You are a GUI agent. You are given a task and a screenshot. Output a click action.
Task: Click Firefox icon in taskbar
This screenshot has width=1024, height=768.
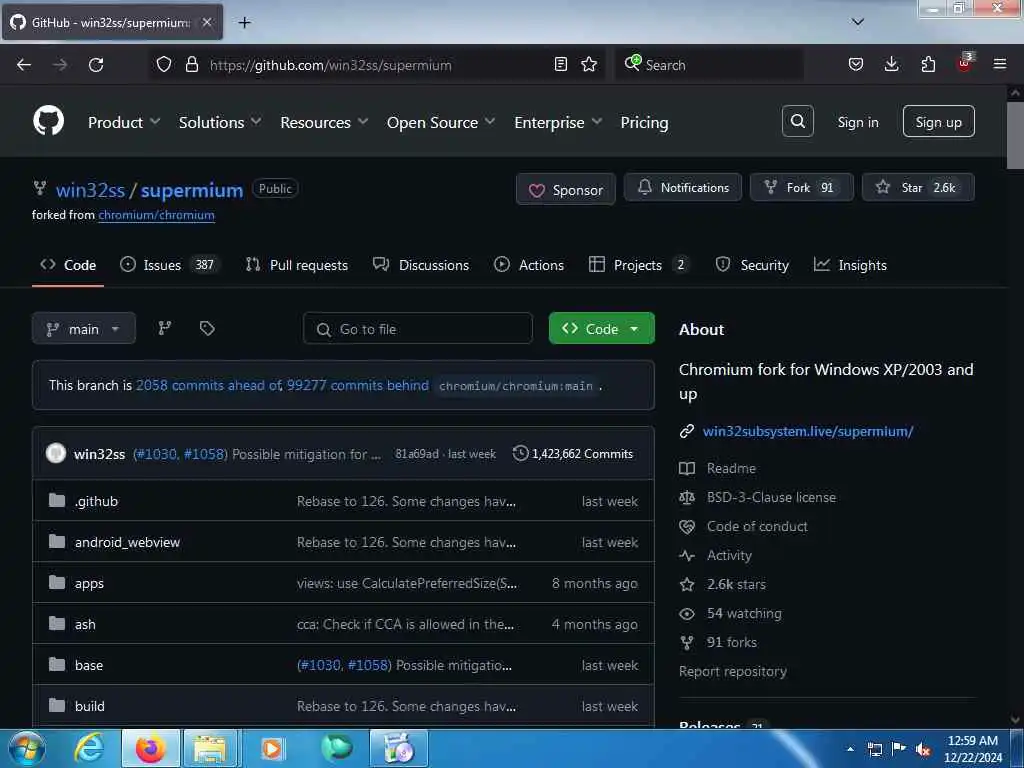(x=150, y=748)
